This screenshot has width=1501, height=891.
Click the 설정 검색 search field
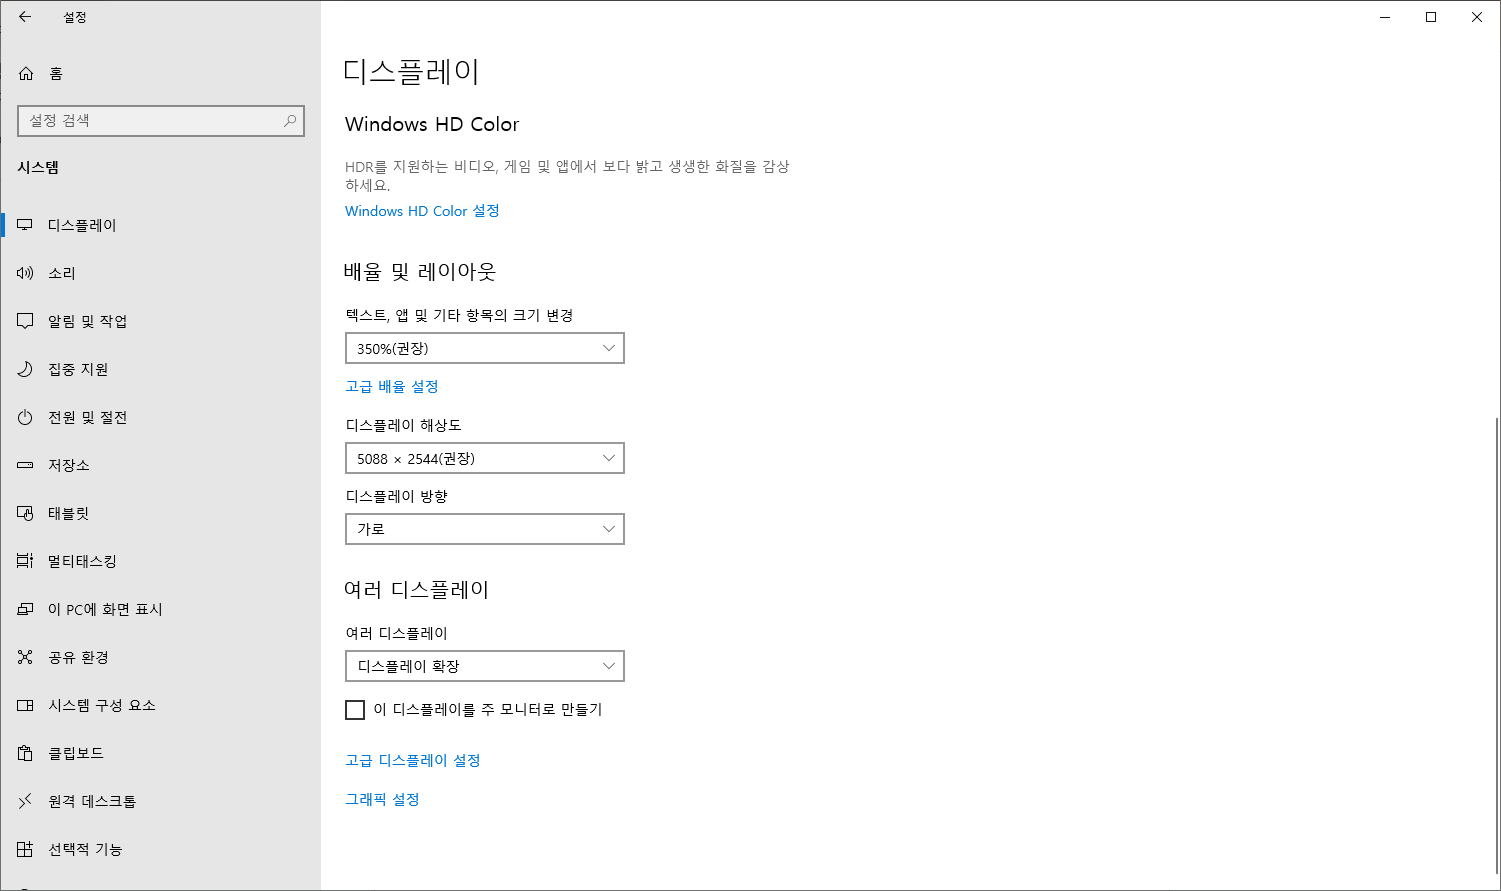click(x=160, y=120)
